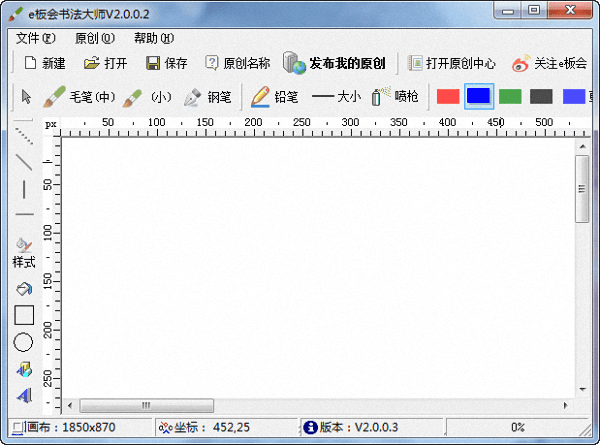The height and width of the screenshot is (445, 600).
Task: Select the circle shape tool
Action: coord(23,342)
